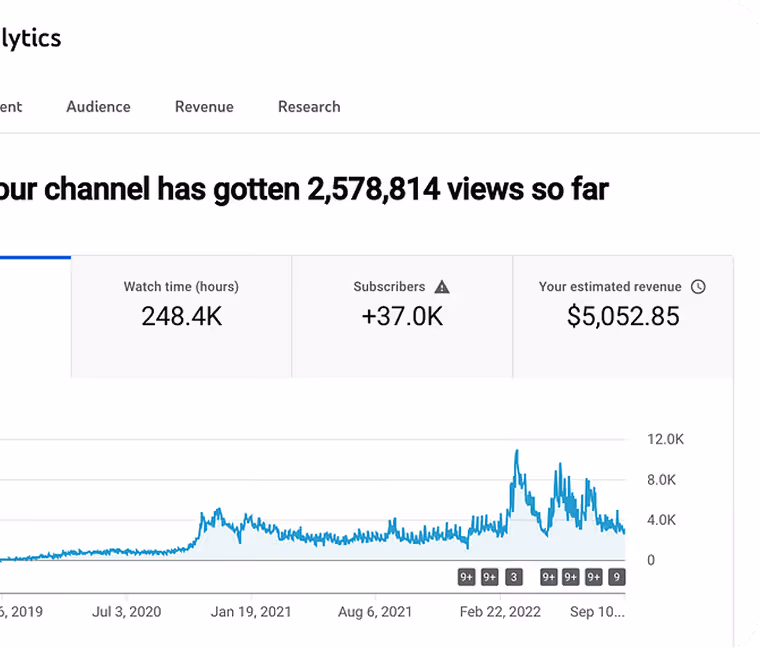Switch to the Revenue tab
This screenshot has height=648, width=760.
[204, 107]
